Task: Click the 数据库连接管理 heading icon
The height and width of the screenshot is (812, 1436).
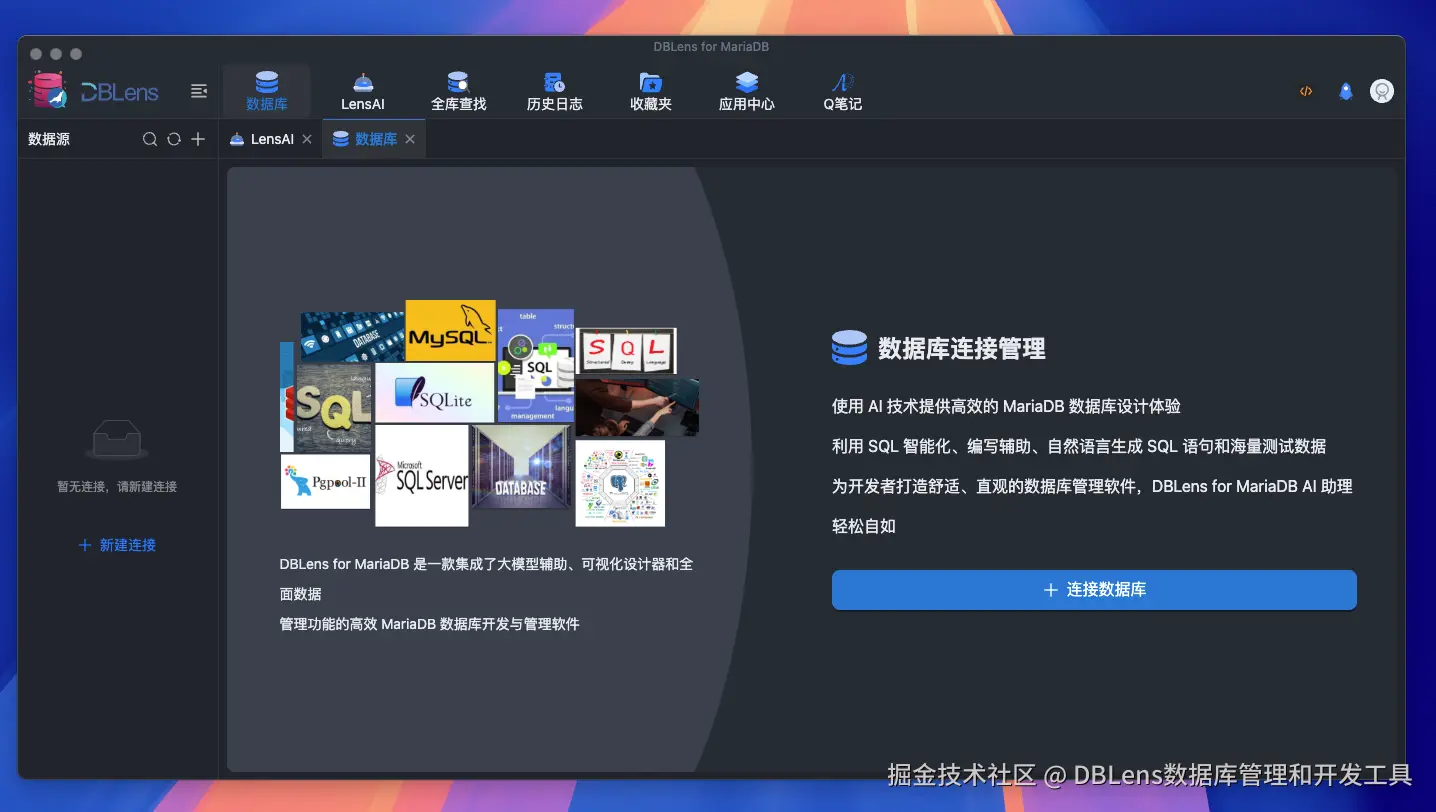Action: click(849, 348)
